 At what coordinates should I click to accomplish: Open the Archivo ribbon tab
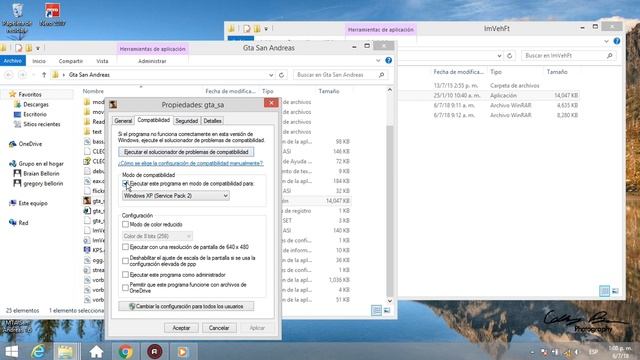coord(13,61)
